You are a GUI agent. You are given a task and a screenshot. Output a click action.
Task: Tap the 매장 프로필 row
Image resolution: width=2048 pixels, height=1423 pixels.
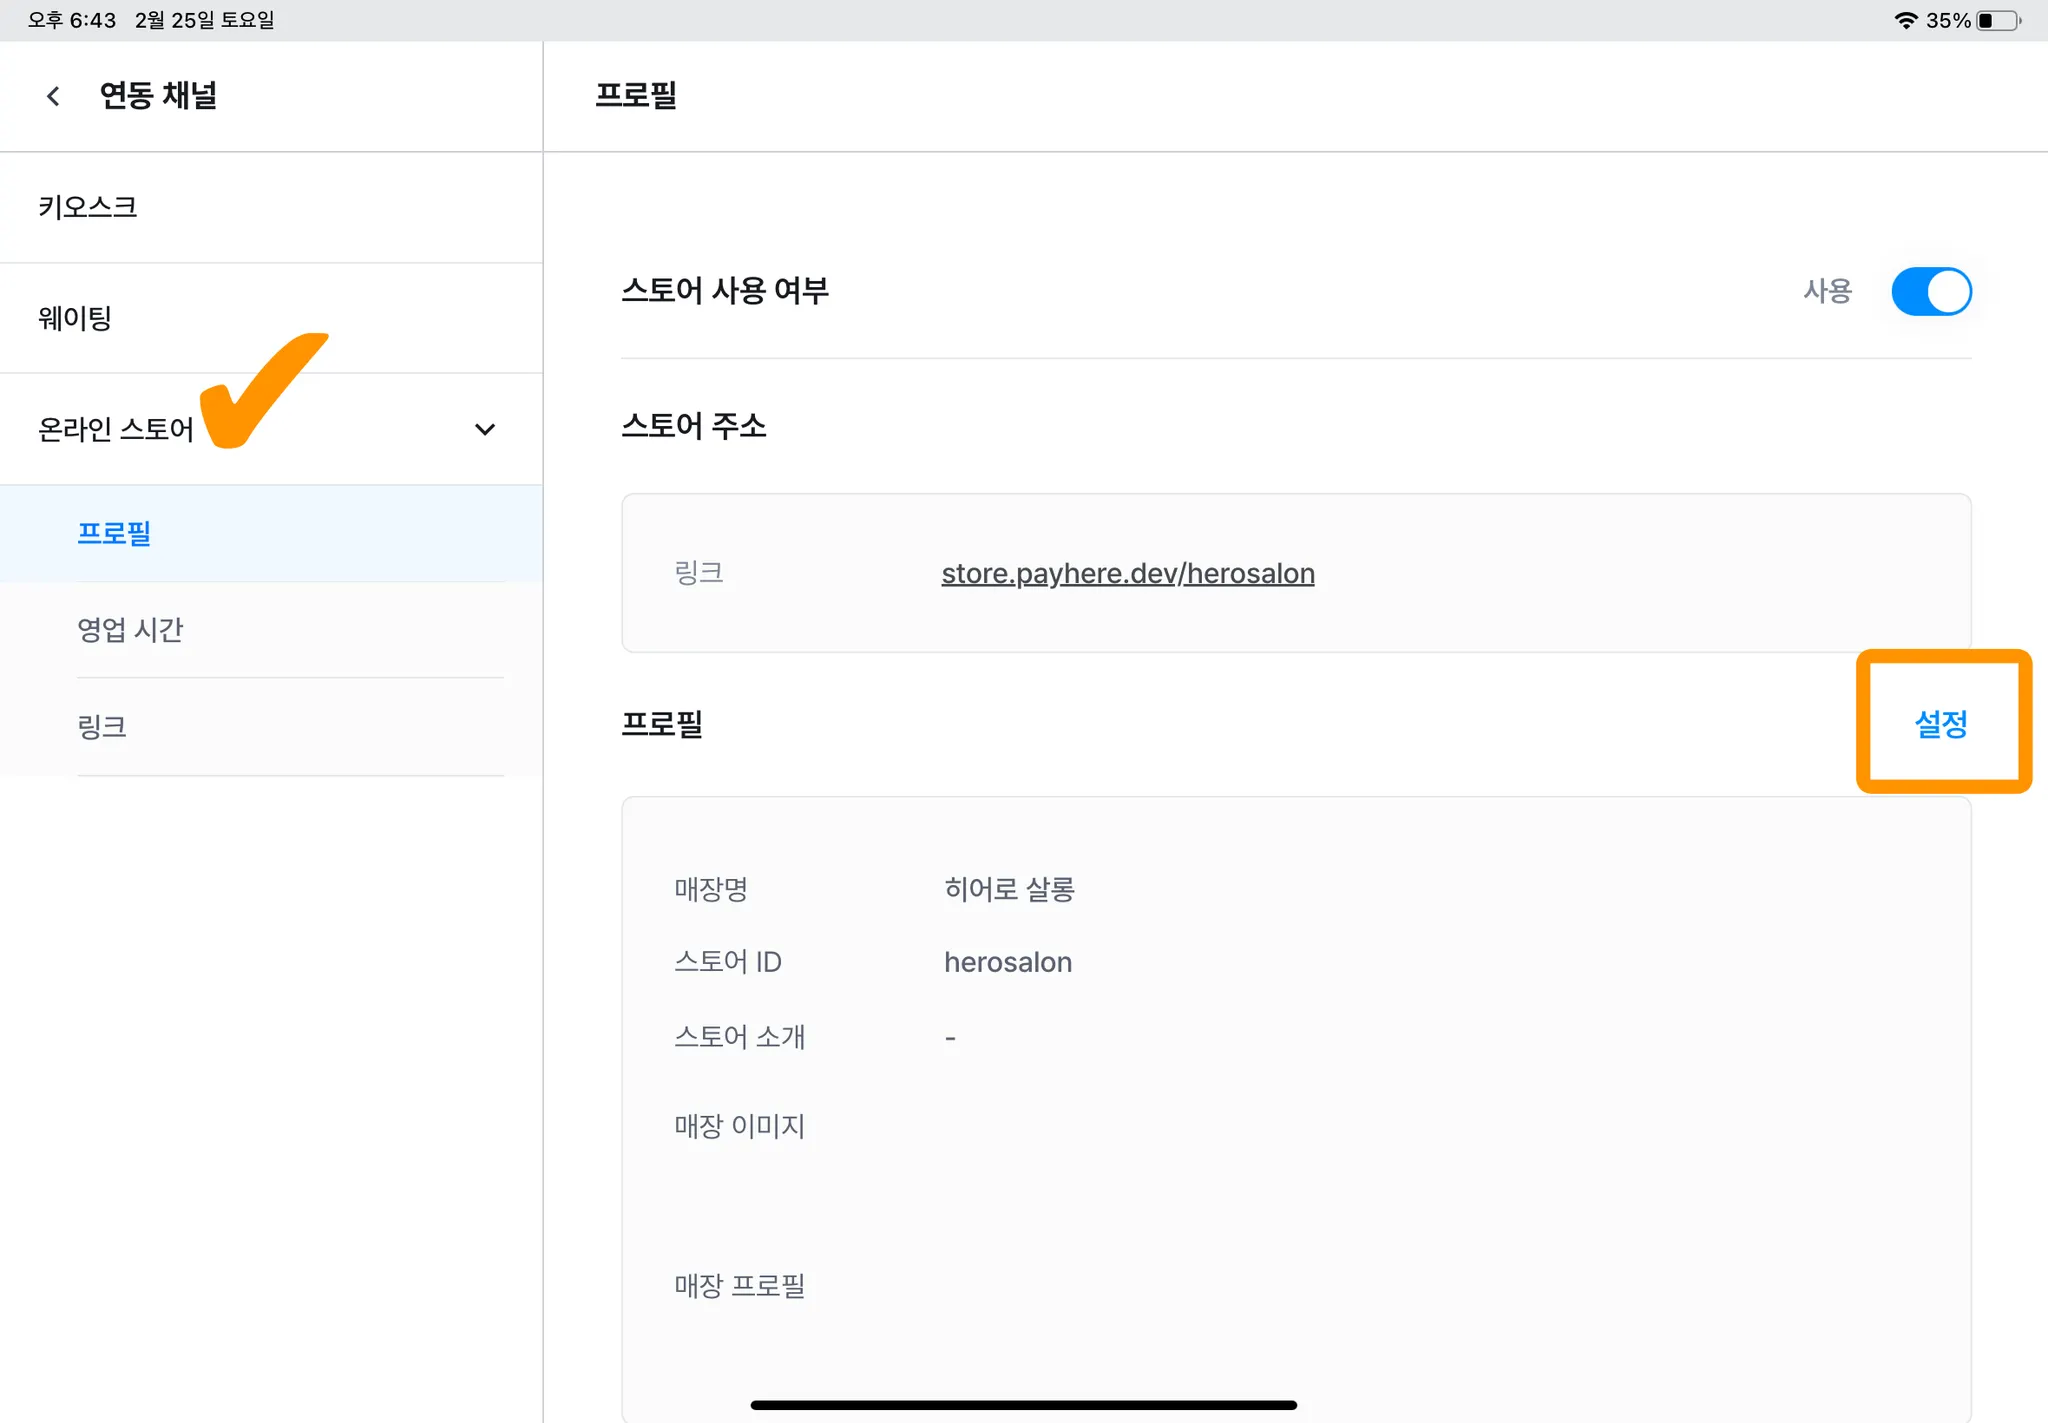(x=739, y=1285)
